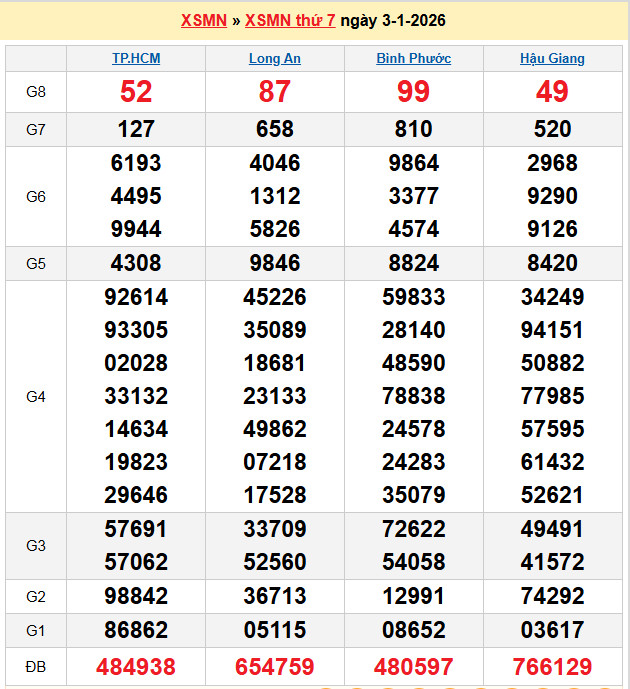Click the G8 result 87 for Long An

coord(274,92)
